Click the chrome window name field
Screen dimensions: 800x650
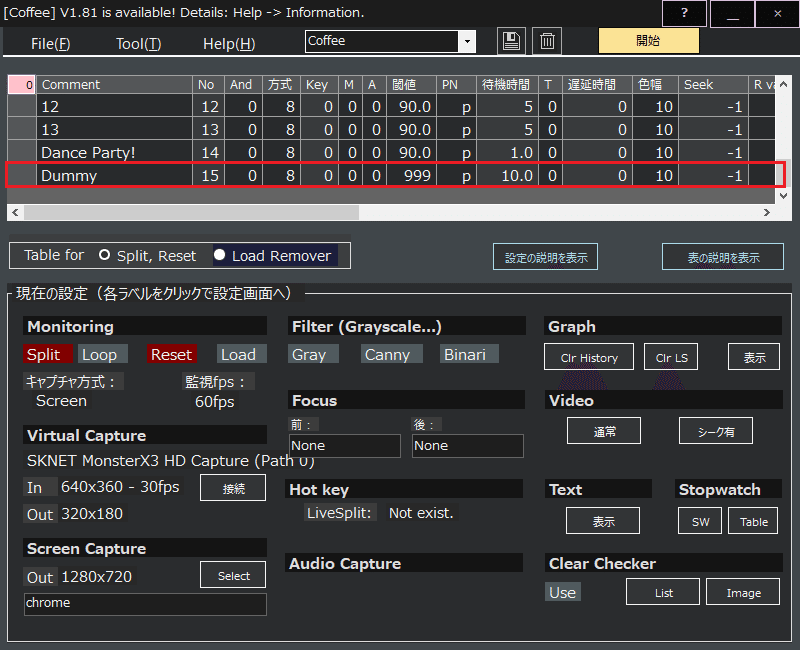tap(145, 604)
